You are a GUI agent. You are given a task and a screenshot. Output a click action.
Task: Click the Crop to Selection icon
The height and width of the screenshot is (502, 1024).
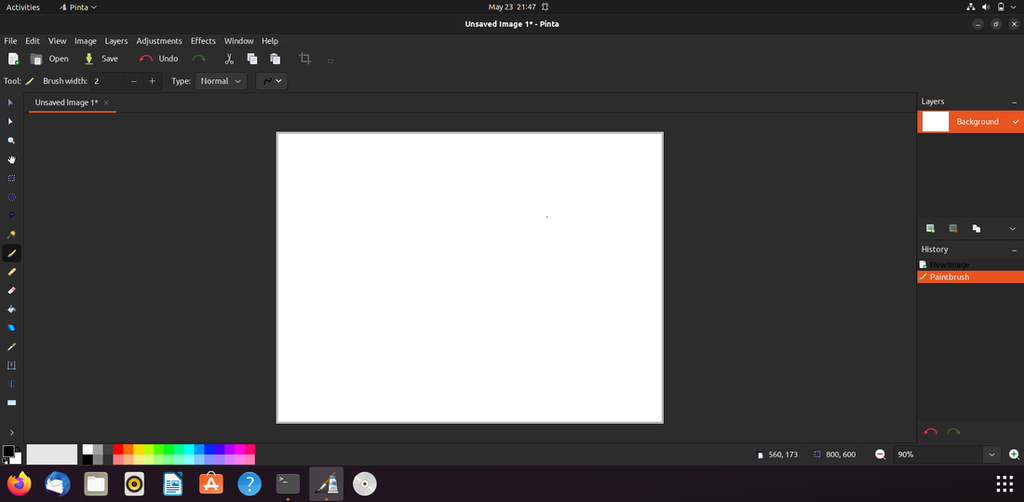point(305,59)
